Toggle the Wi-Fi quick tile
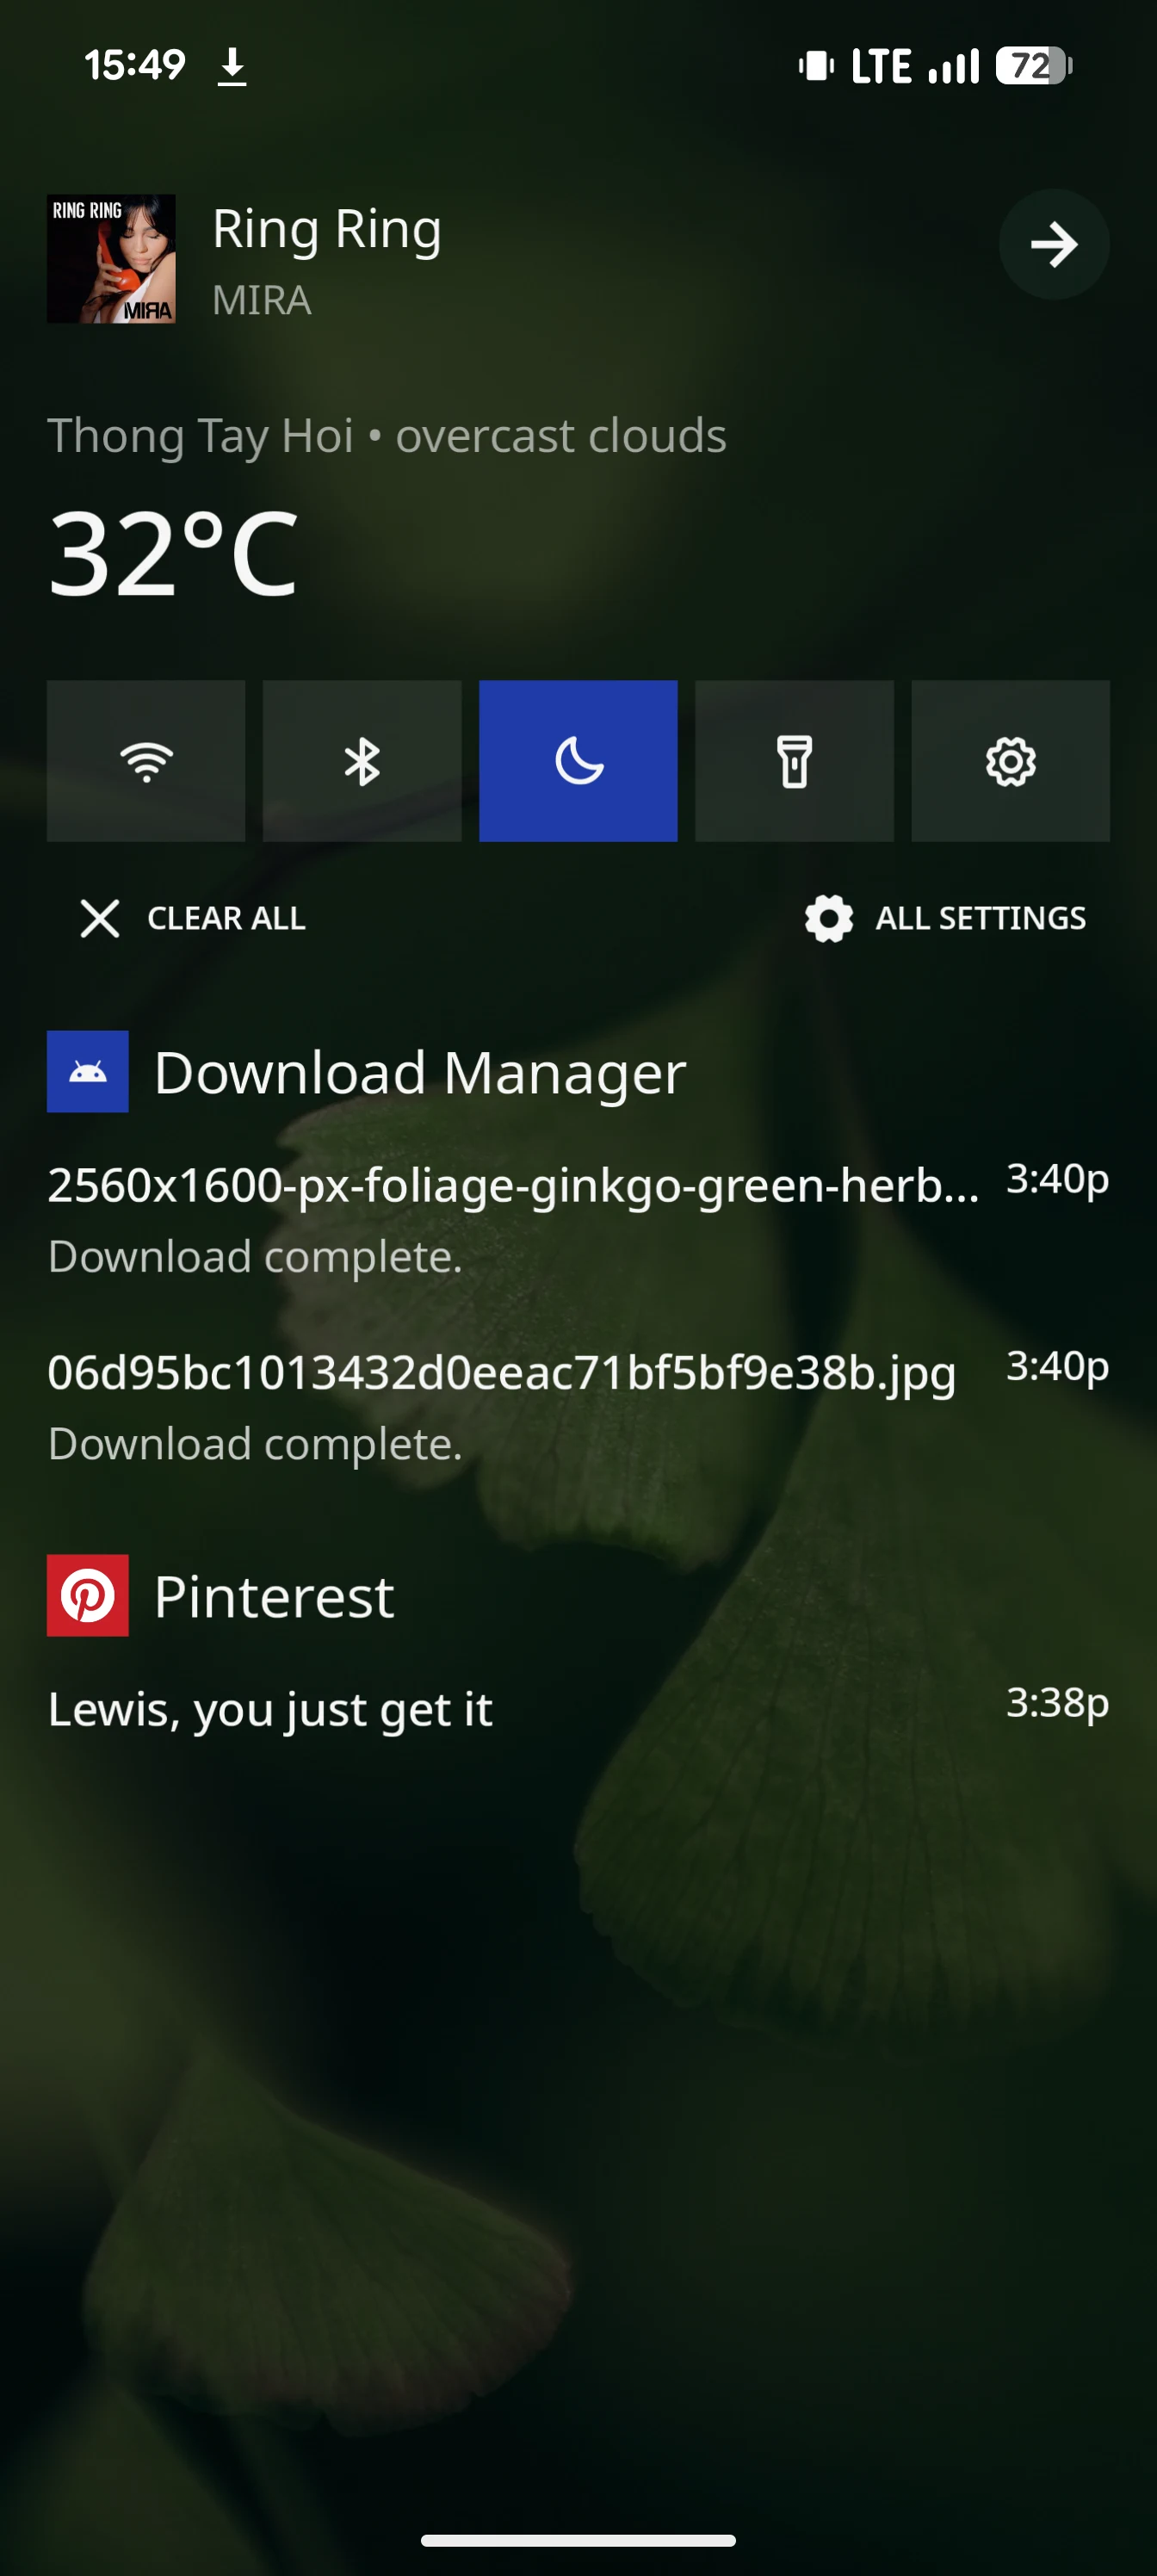Viewport: 1157px width, 2576px height. tap(146, 761)
